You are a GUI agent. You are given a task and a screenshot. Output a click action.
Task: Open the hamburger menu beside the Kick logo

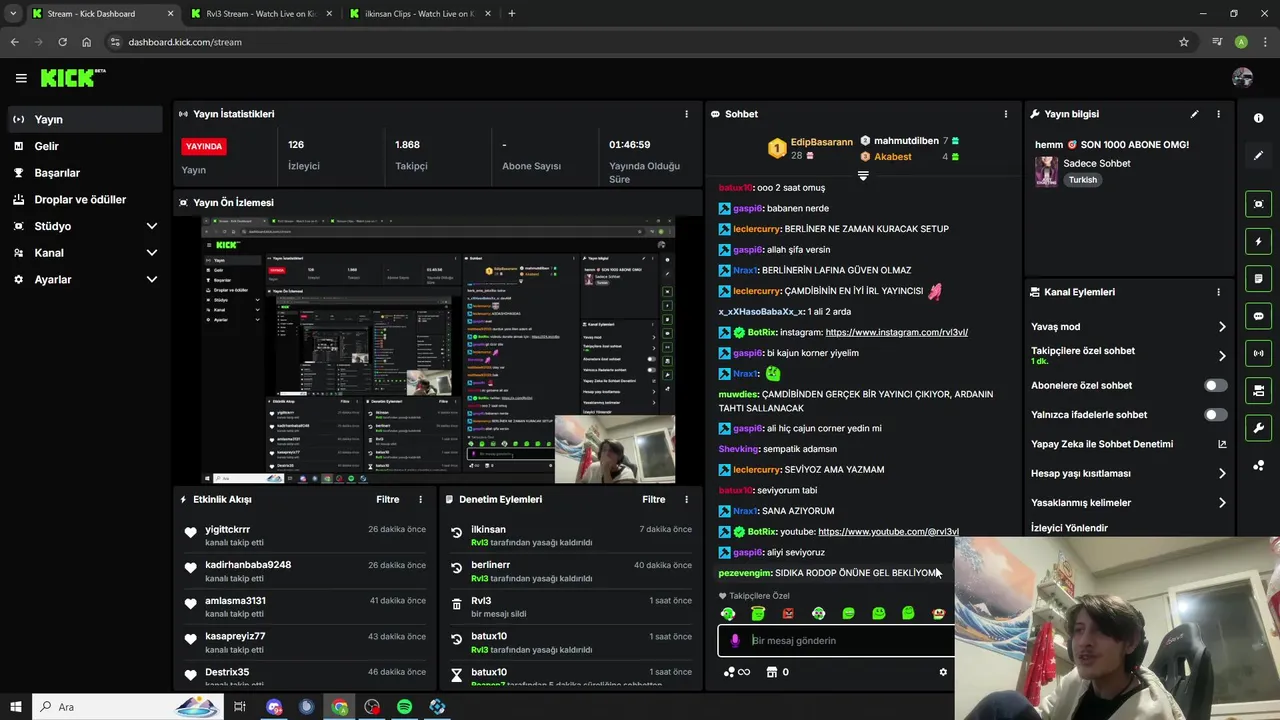[21, 78]
